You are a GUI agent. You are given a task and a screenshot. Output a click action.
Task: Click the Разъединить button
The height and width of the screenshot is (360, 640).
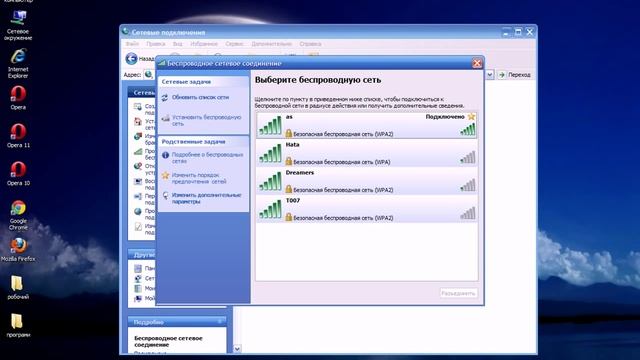tap(458, 293)
